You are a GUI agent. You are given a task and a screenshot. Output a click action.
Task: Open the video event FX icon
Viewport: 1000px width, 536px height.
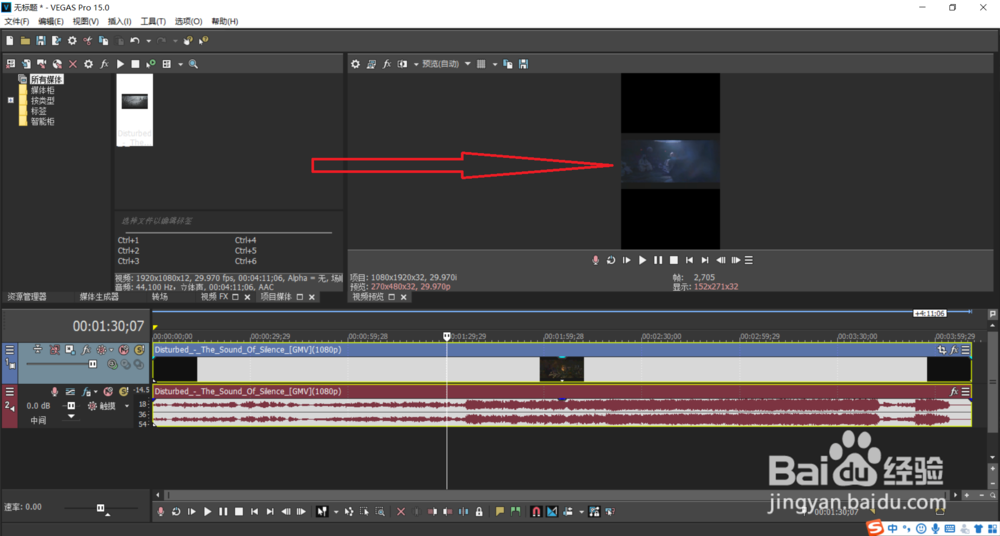click(954, 350)
